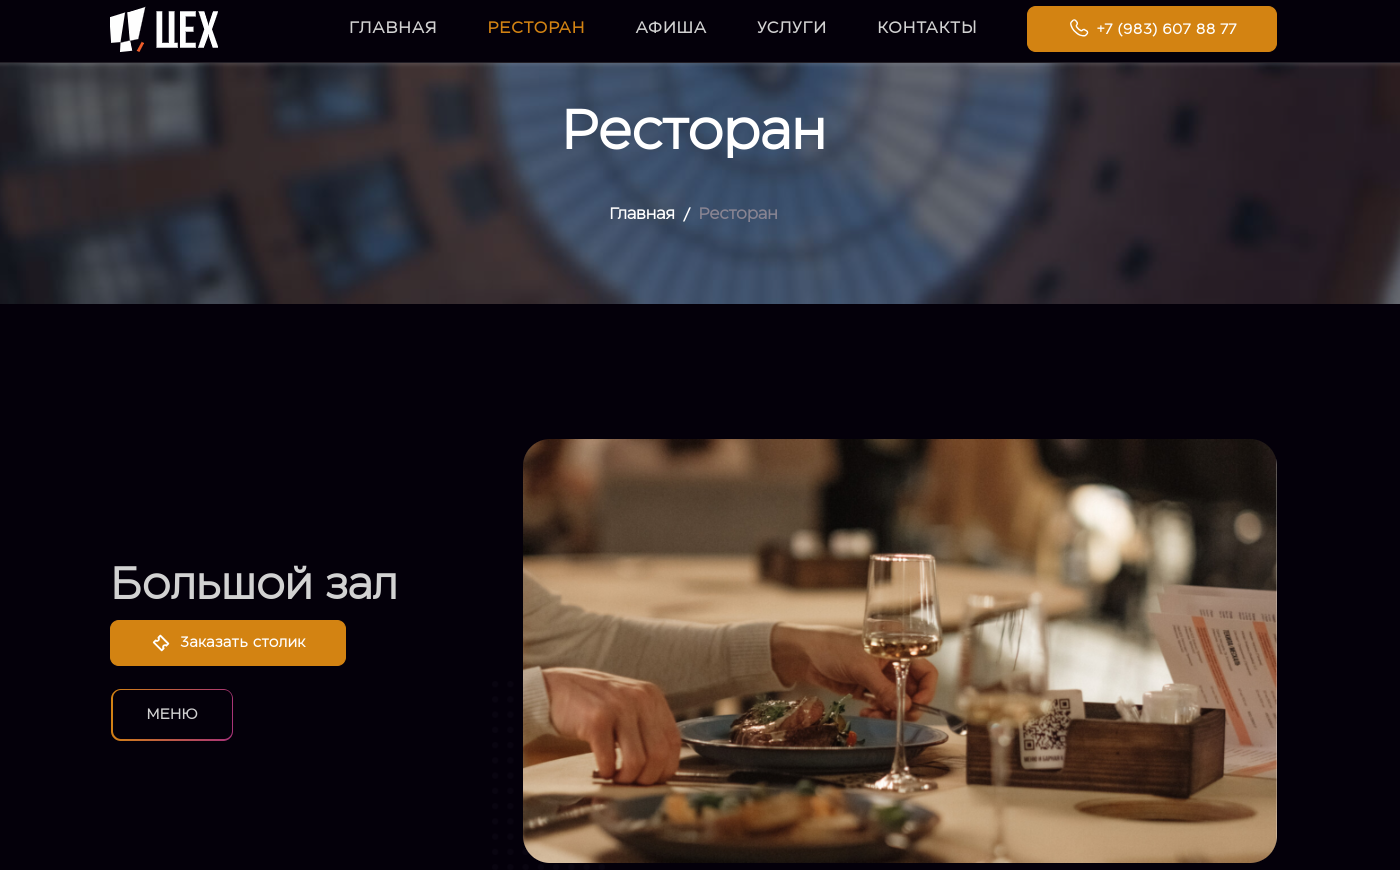Click the ЦЕХ logo wordmark

(x=187, y=29)
